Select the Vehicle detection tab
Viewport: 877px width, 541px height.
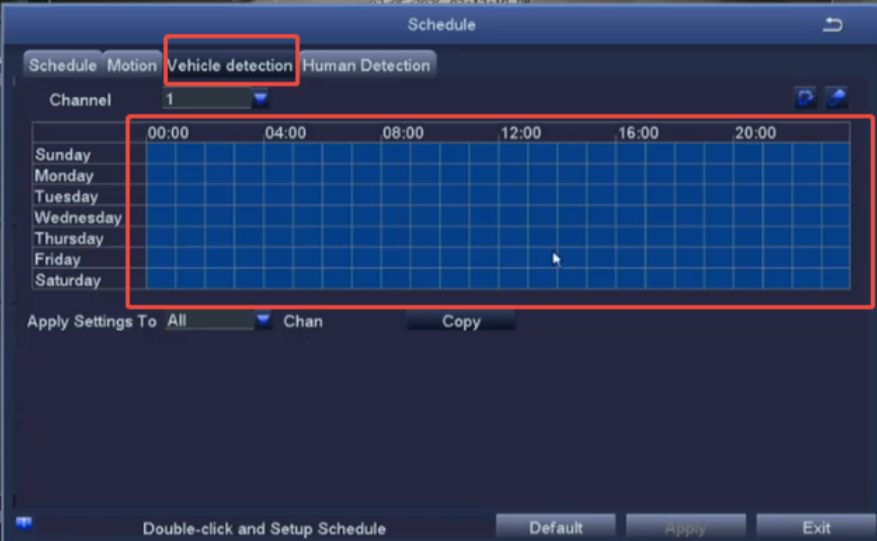(230, 66)
